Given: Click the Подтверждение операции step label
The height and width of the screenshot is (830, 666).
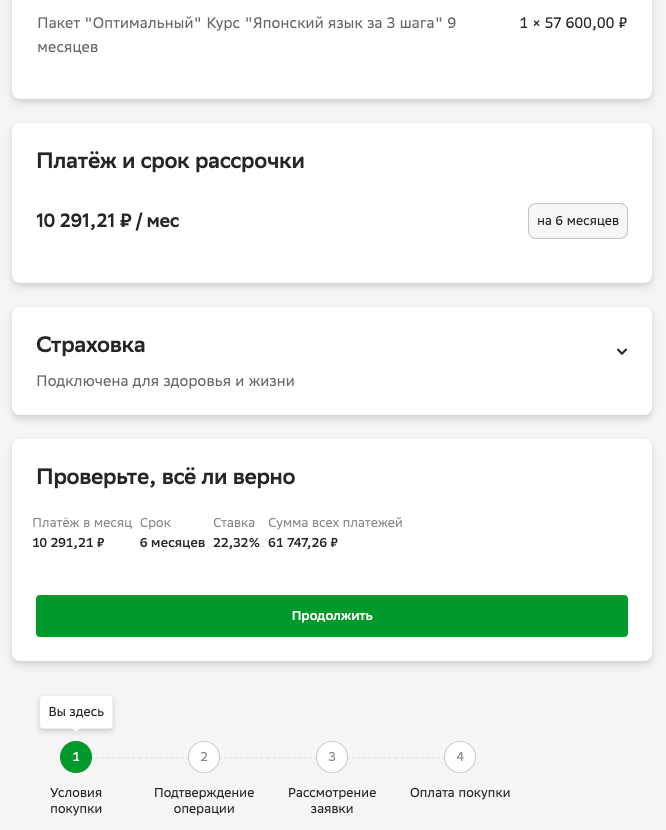Looking at the screenshot, I should pos(204,800).
